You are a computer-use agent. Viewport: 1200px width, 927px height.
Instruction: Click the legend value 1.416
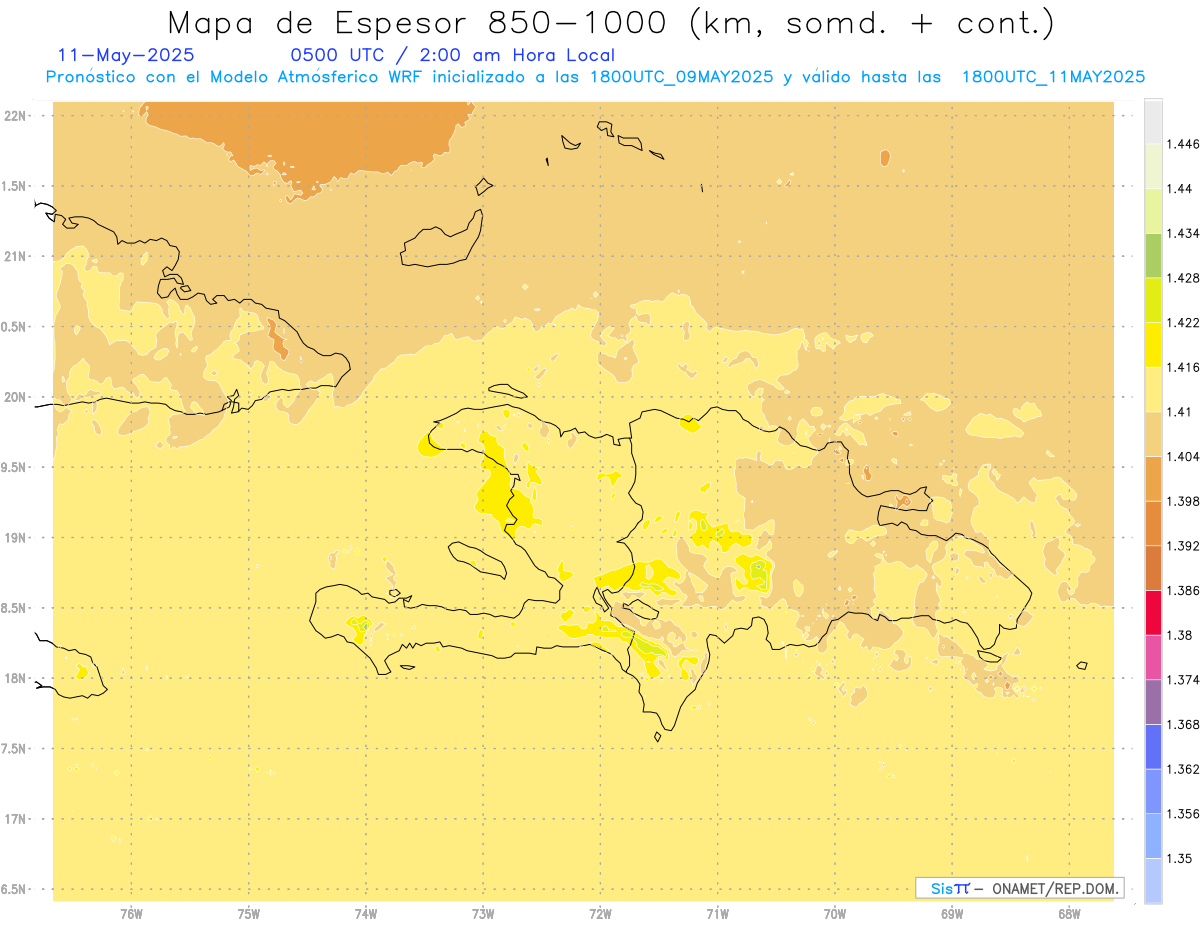click(1184, 367)
